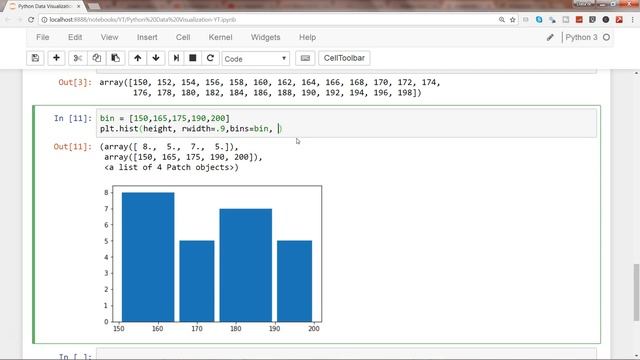Interrupt the kernel with stop icon
This screenshot has height=360, width=640.
click(x=193, y=58)
